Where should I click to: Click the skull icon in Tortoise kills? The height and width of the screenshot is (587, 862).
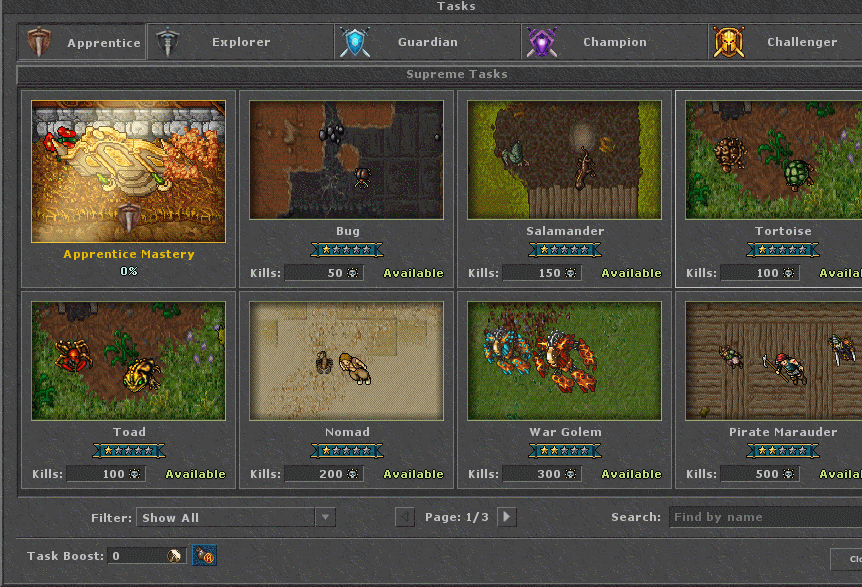[789, 273]
